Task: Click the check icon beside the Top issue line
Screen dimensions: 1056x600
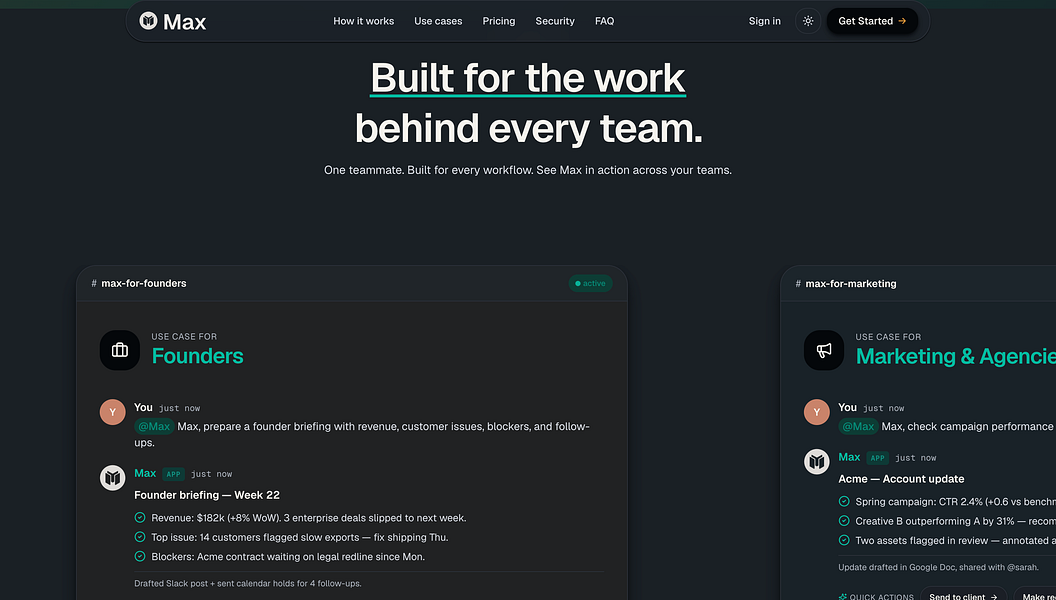Action: pos(139,537)
